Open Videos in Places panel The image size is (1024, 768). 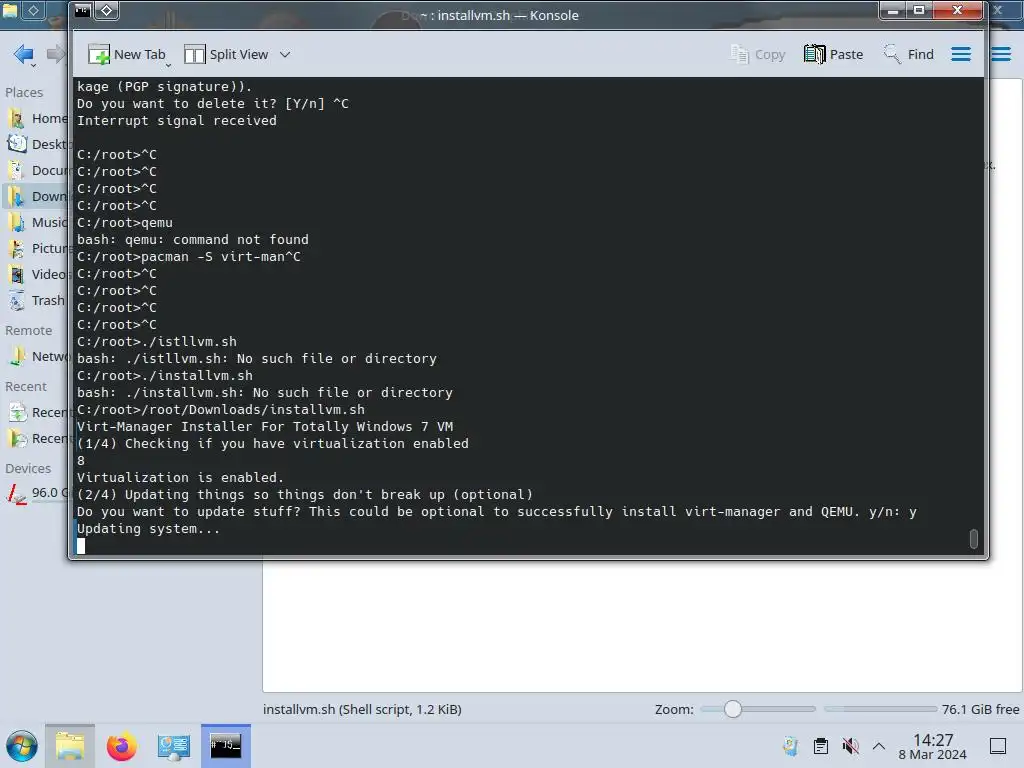click(x=37, y=274)
